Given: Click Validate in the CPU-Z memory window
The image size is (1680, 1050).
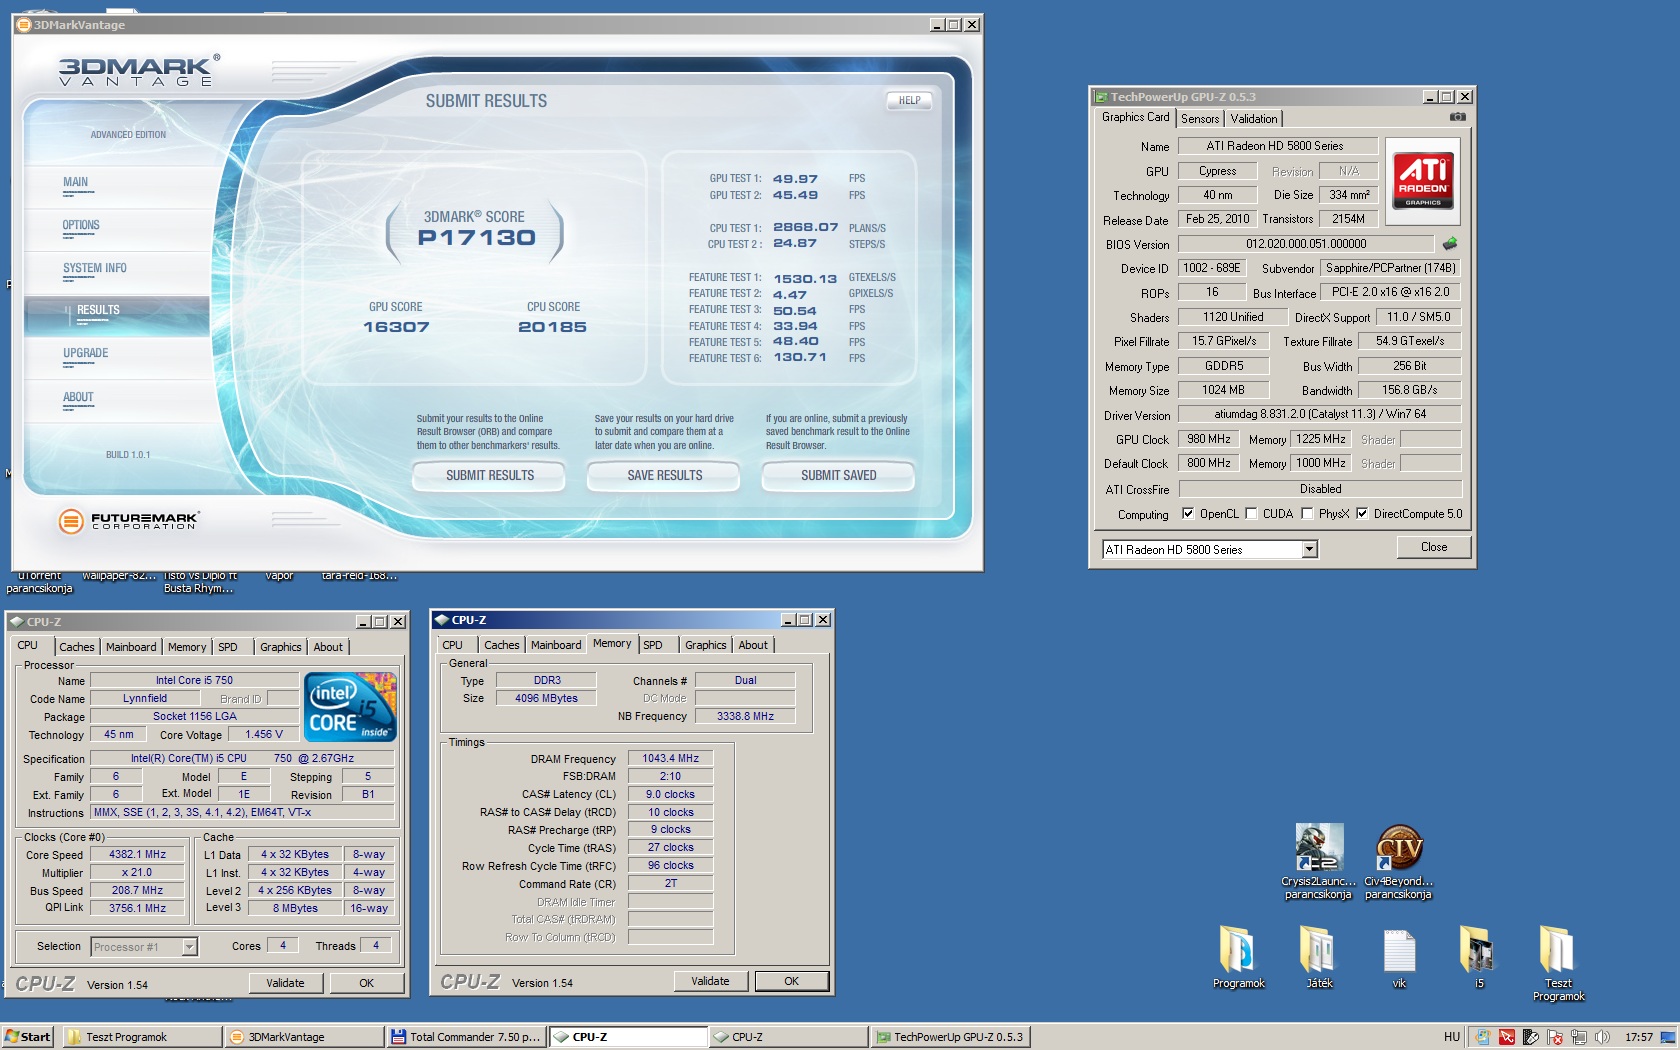Looking at the screenshot, I should (710, 981).
